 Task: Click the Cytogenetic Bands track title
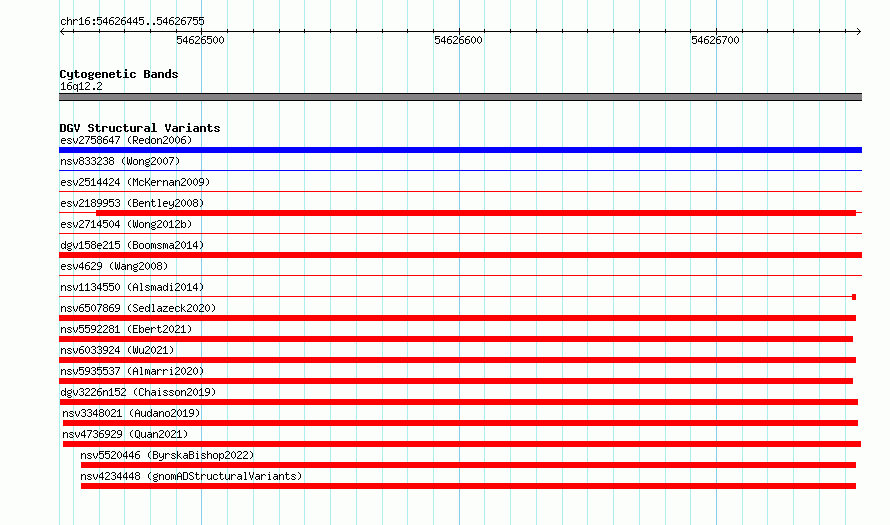tap(119, 74)
